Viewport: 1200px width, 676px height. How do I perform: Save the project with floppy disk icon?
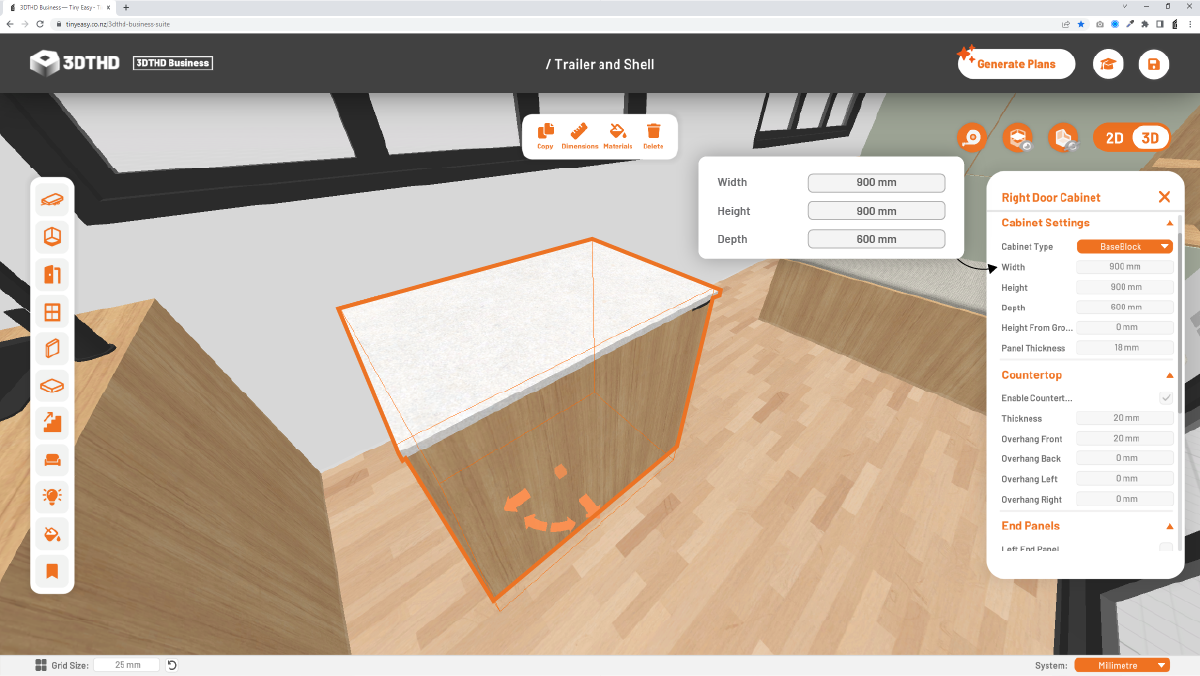pyautogui.click(x=1154, y=64)
